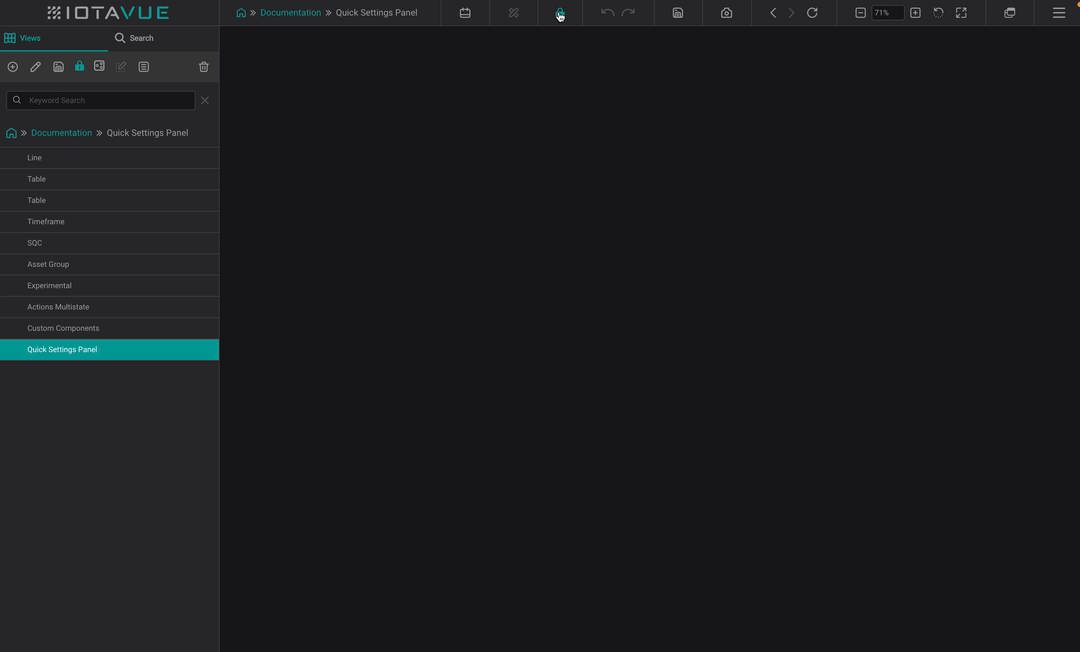Viewport: 1080px width, 652px height.
Task: Click the home icon in top breadcrumb
Action: click(241, 12)
